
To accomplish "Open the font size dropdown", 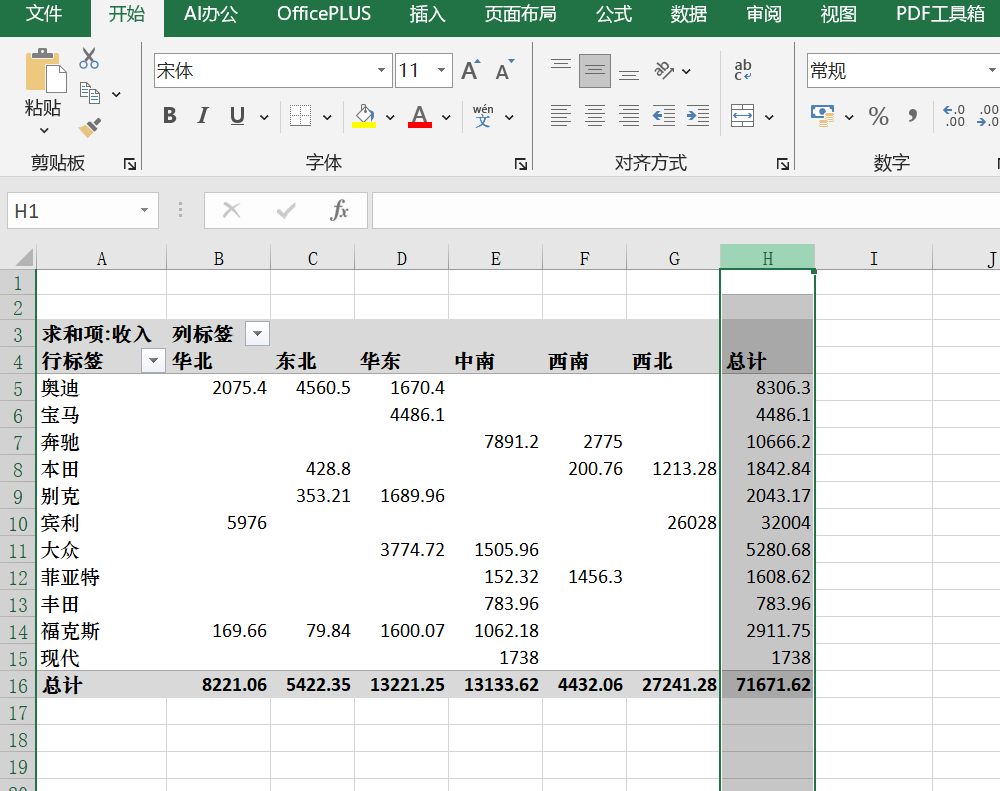I will point(441,70).
